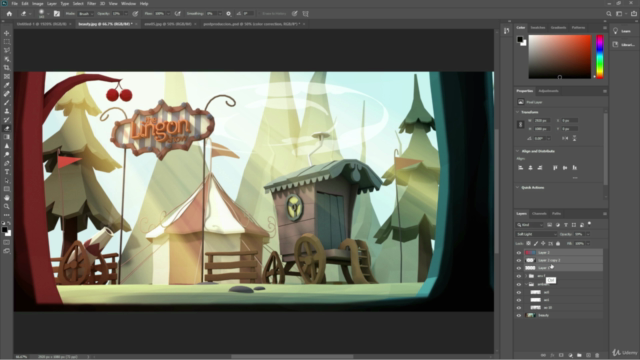Viewport: 640px width, 360px height.
Task: Open the blend mode Soft Light dropdown
Action: coord(536,234)
